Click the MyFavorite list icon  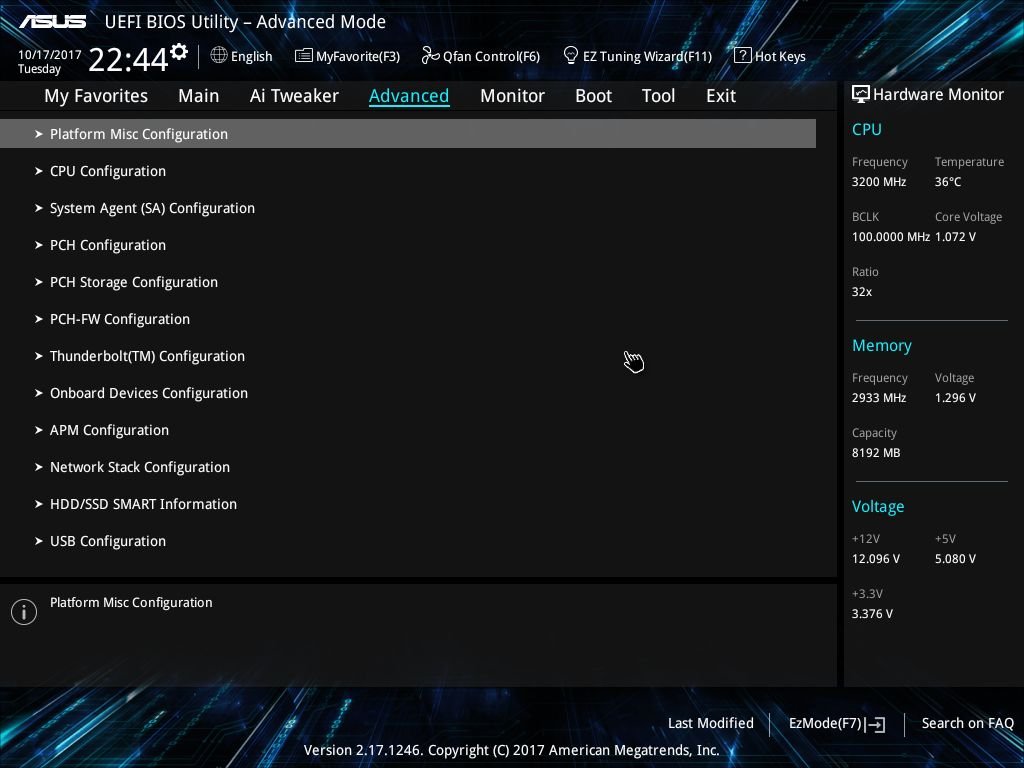point(303,56)
